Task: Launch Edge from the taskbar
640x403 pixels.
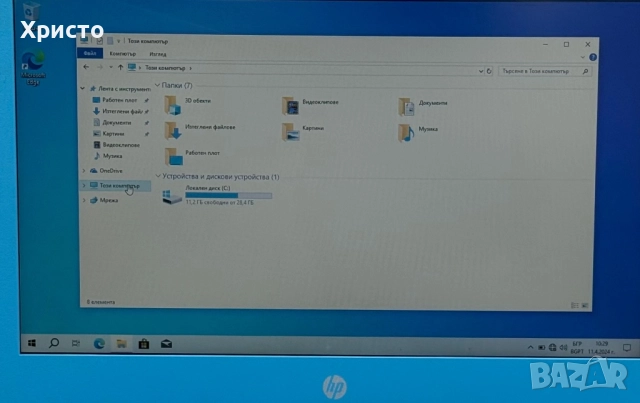Action: point(99,344)
